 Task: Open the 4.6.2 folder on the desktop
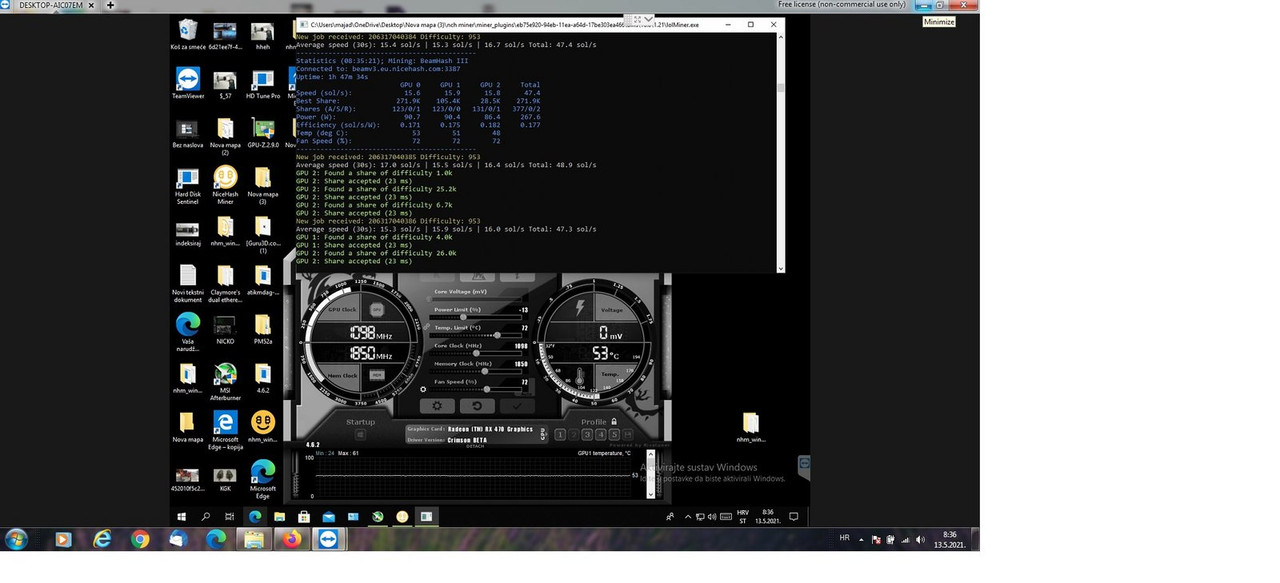262,378
